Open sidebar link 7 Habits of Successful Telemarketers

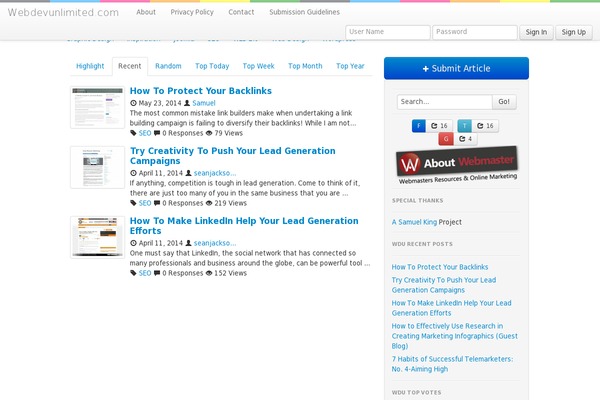pyautogui.click(x=452, y=364)
